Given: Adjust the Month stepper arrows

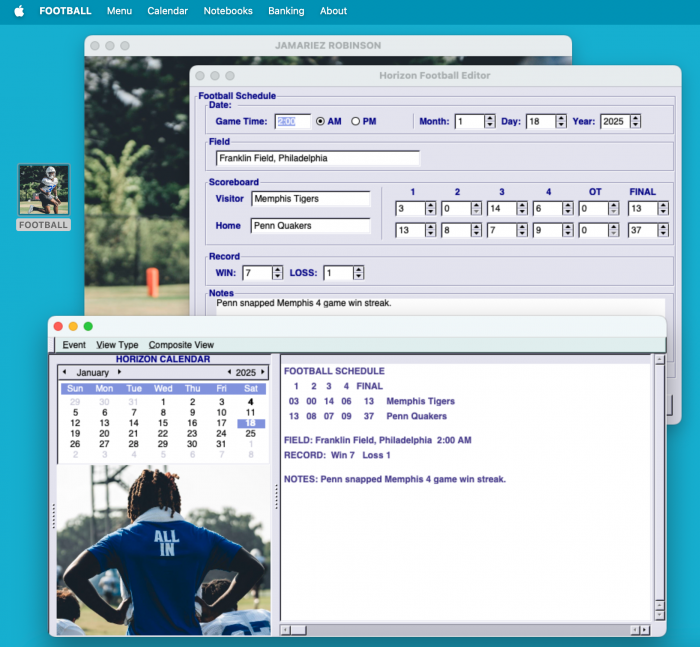Looking at the screenshot, I should 490,122.
